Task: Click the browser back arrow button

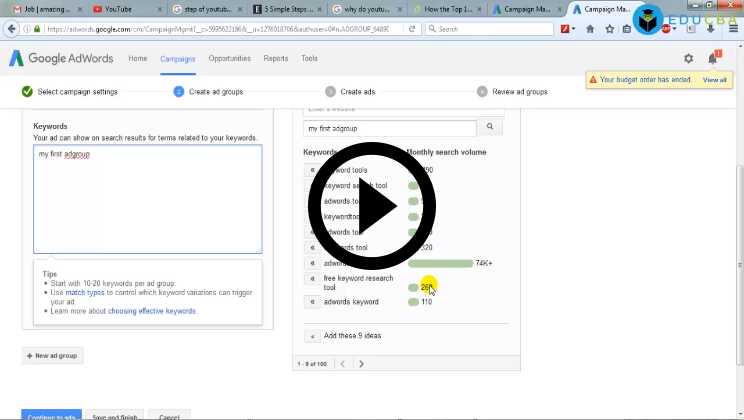Action: point(12,29)
